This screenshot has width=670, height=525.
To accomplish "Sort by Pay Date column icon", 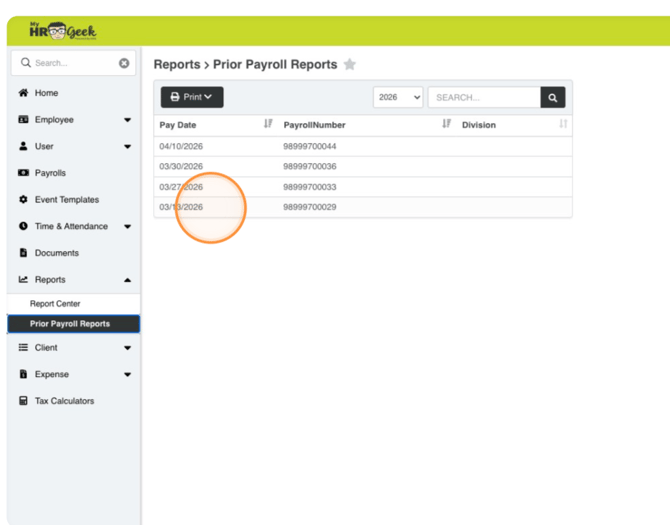I will tap(268, 124).
